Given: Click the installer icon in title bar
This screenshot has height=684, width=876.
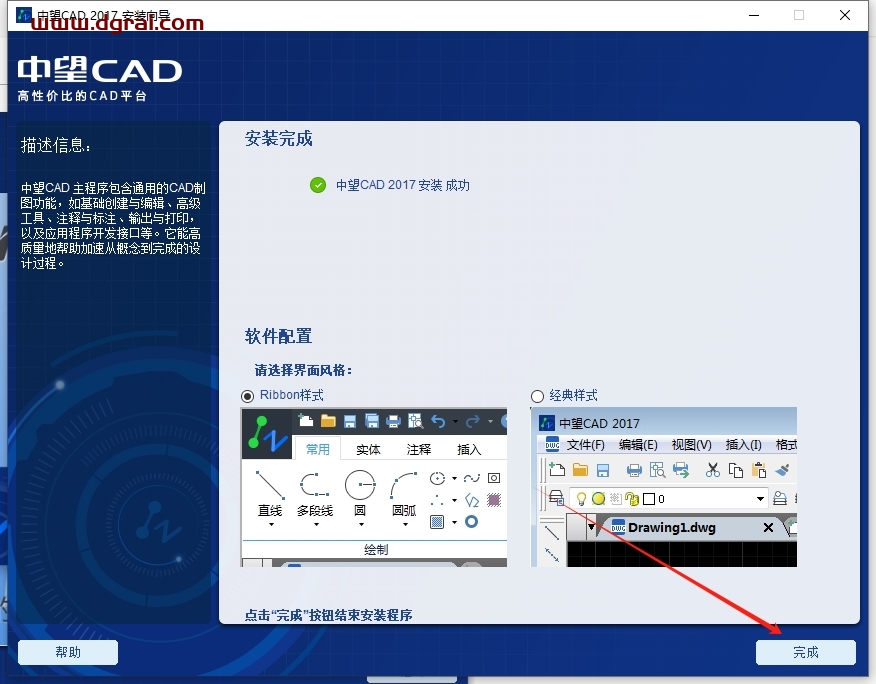Looking at the screenshot, I should (x=24, y=15).
